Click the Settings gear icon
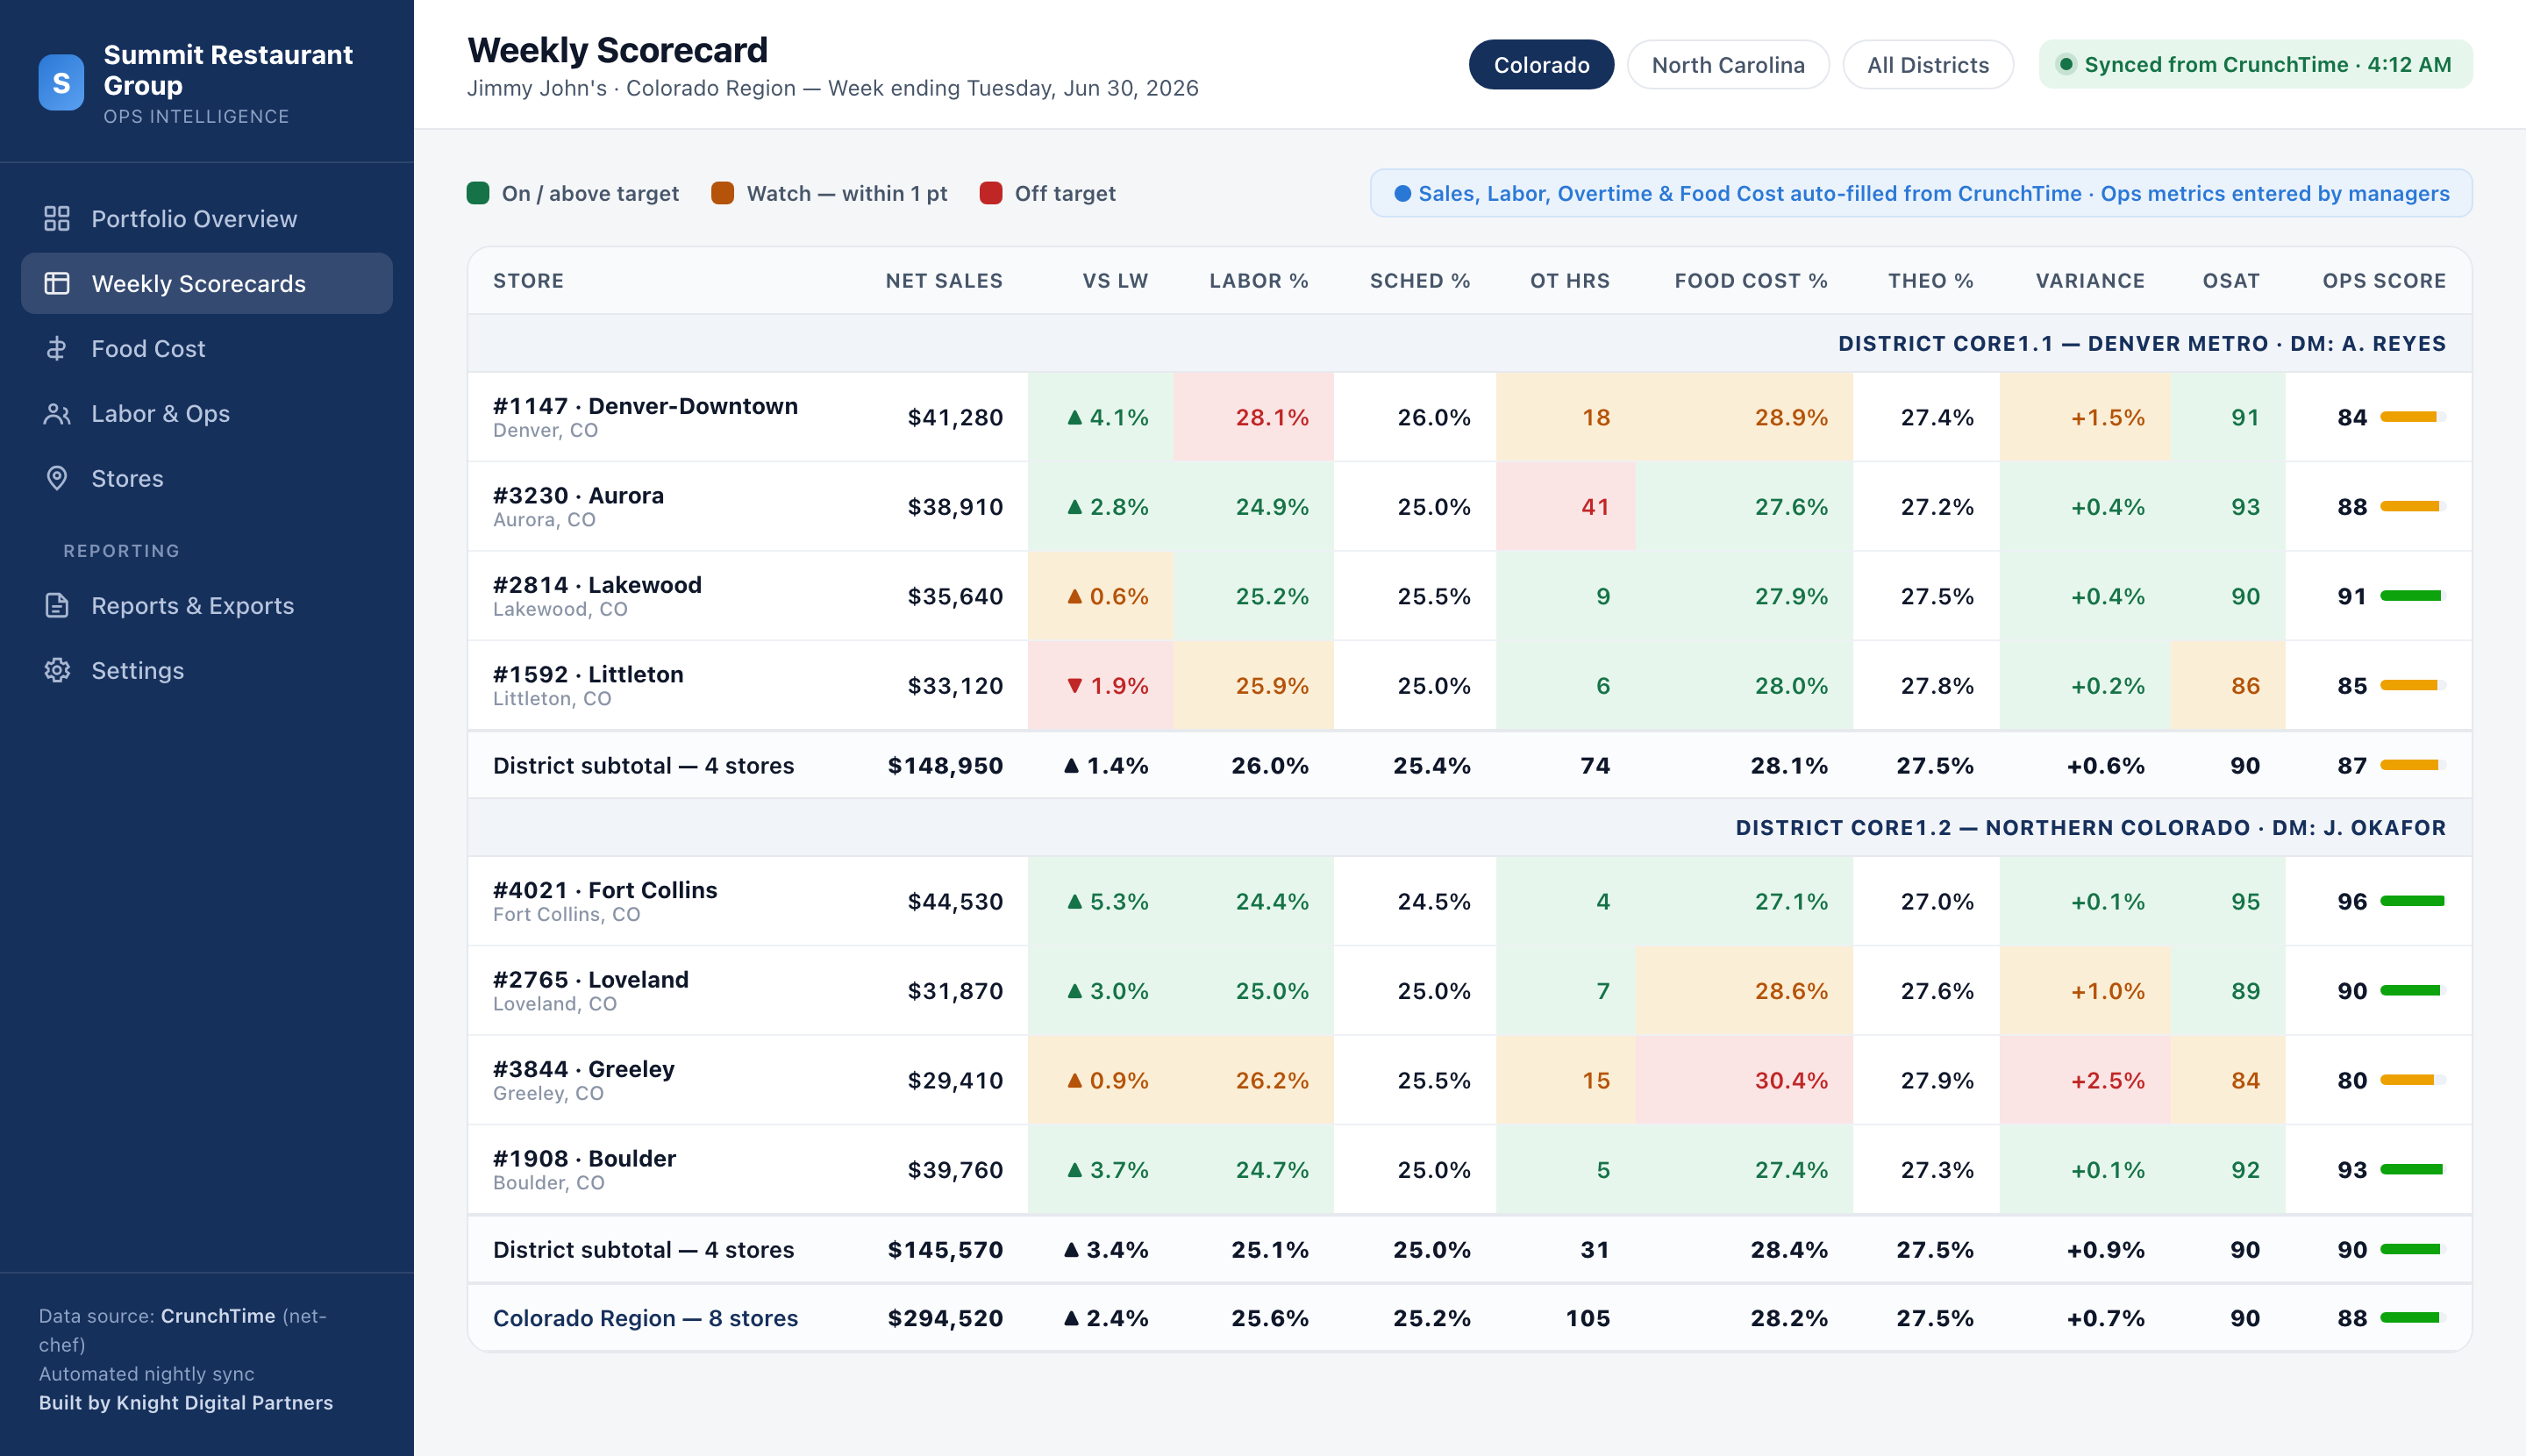 (57, 671)
